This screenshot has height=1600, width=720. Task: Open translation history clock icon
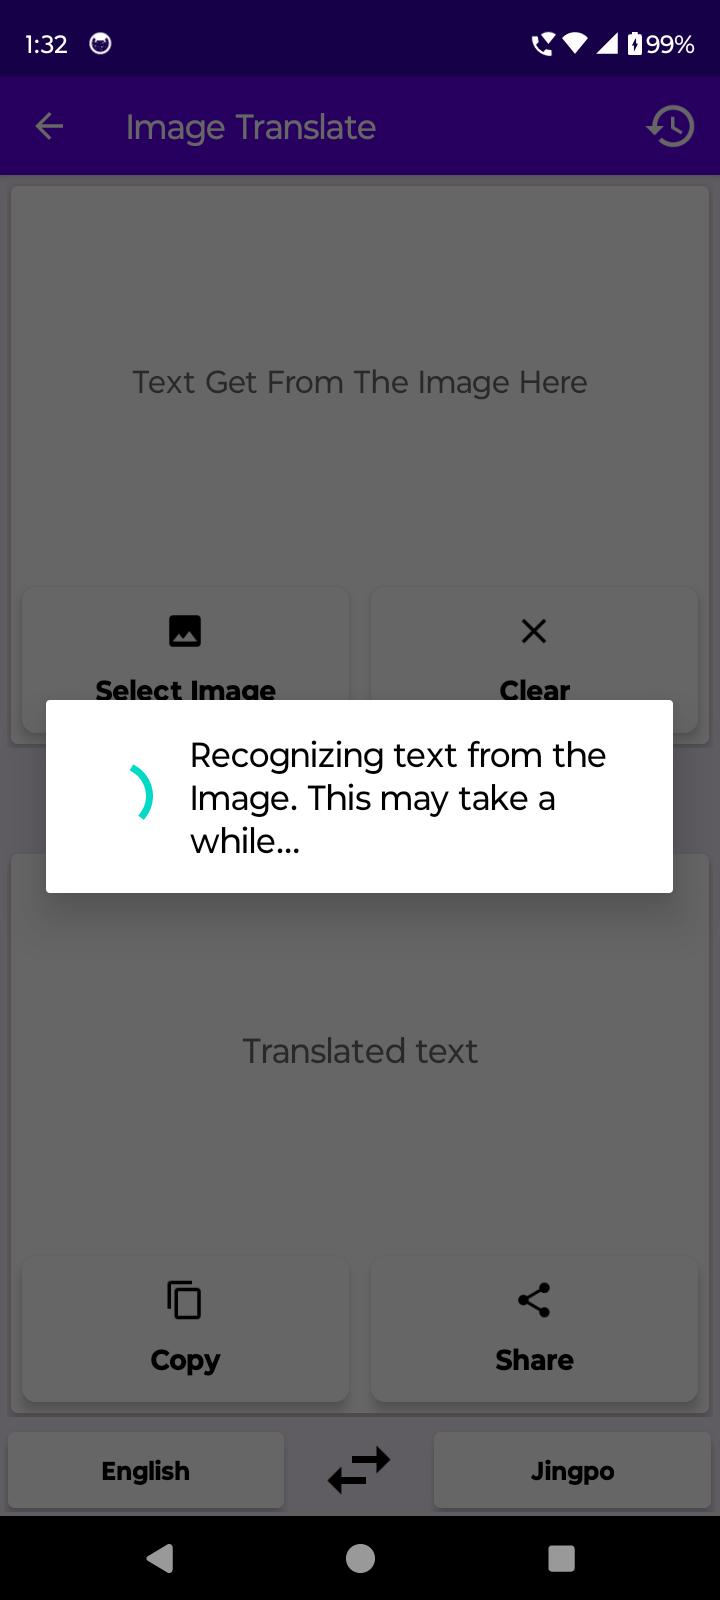coord(670,126)
